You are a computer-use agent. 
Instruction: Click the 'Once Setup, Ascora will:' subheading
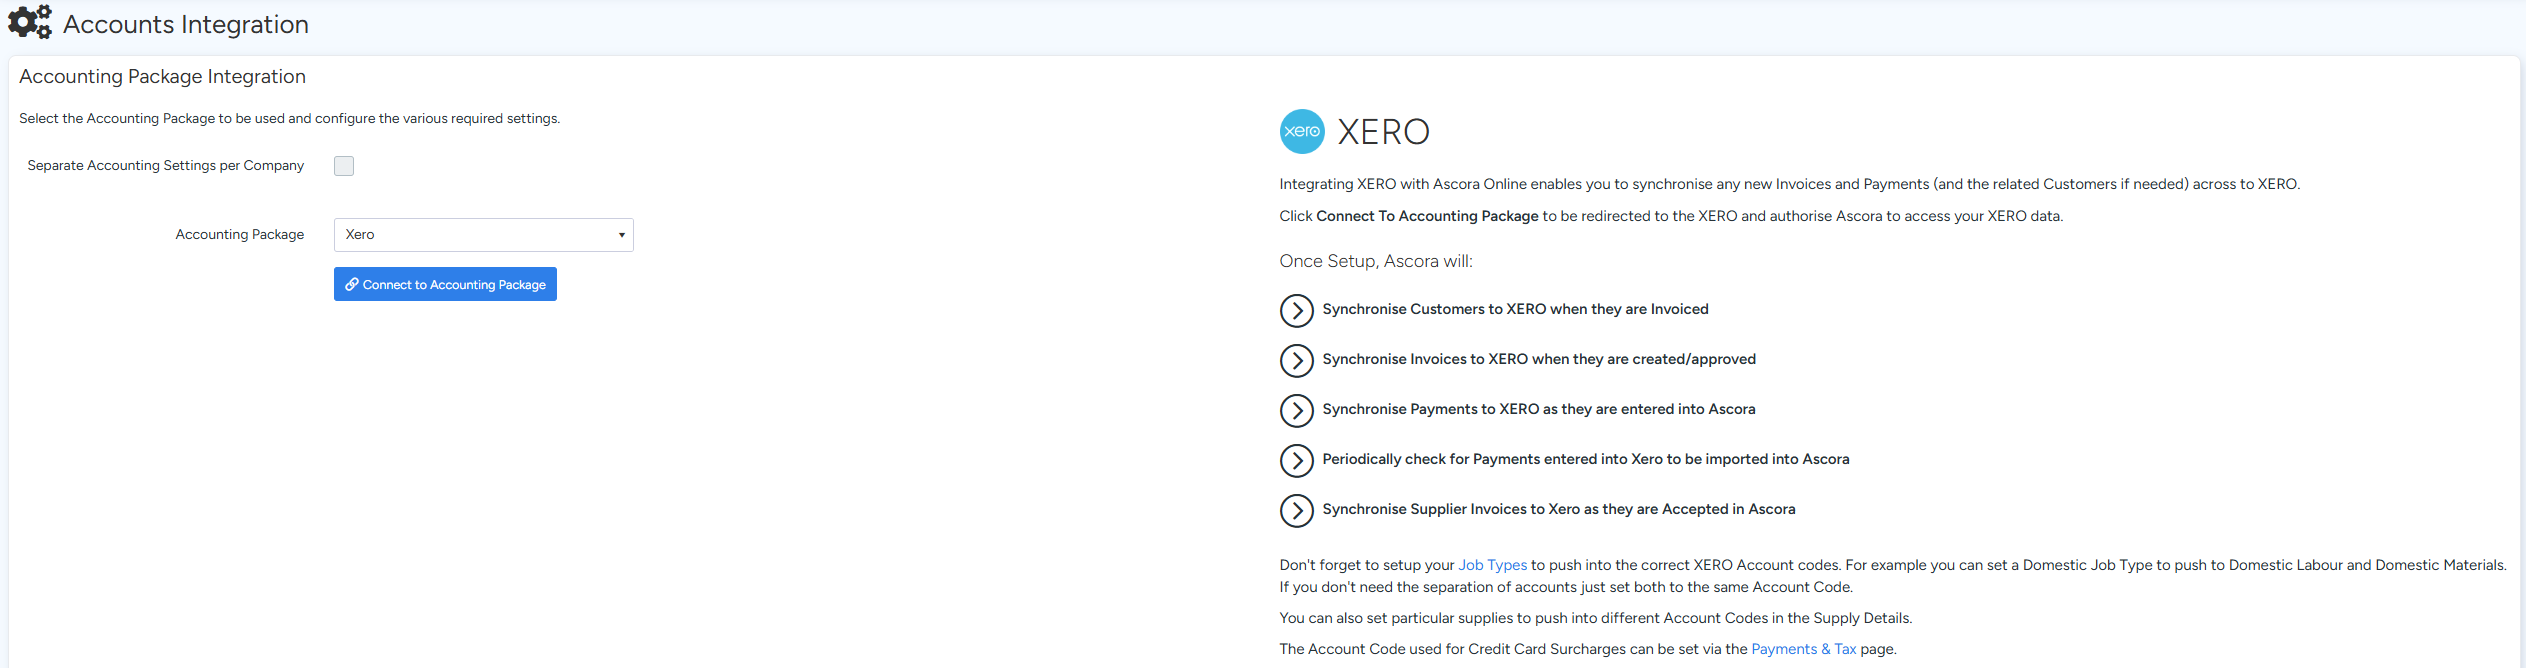tap(1375, 261)
